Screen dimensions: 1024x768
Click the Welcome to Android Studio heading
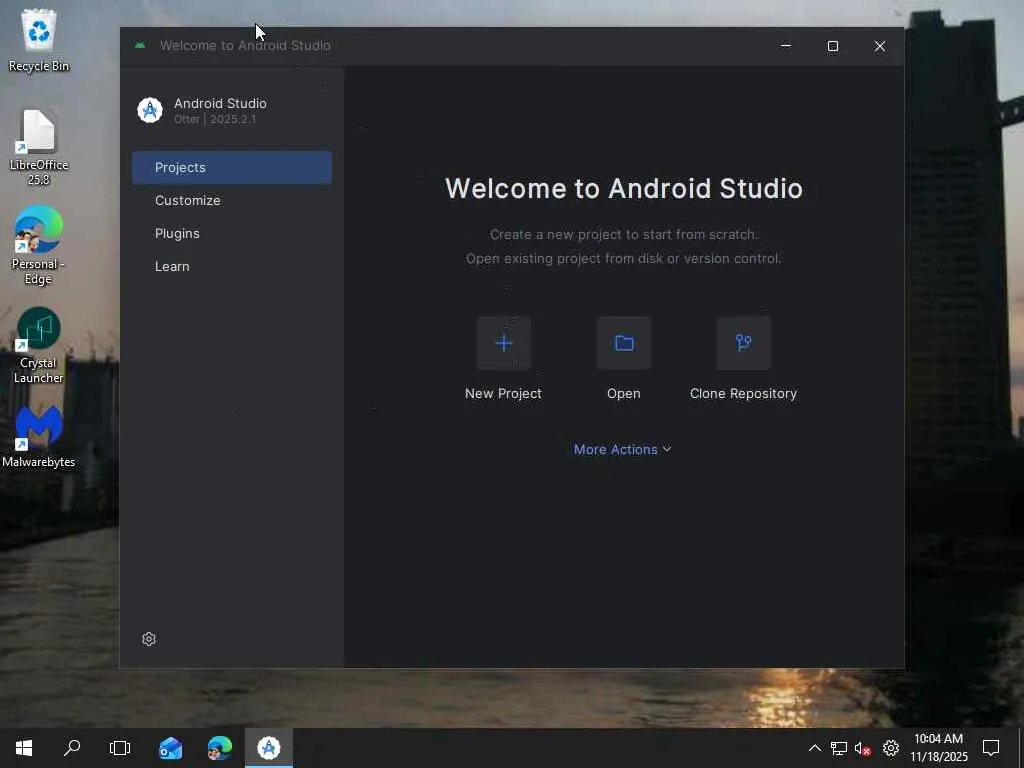(x=624, y=188)
